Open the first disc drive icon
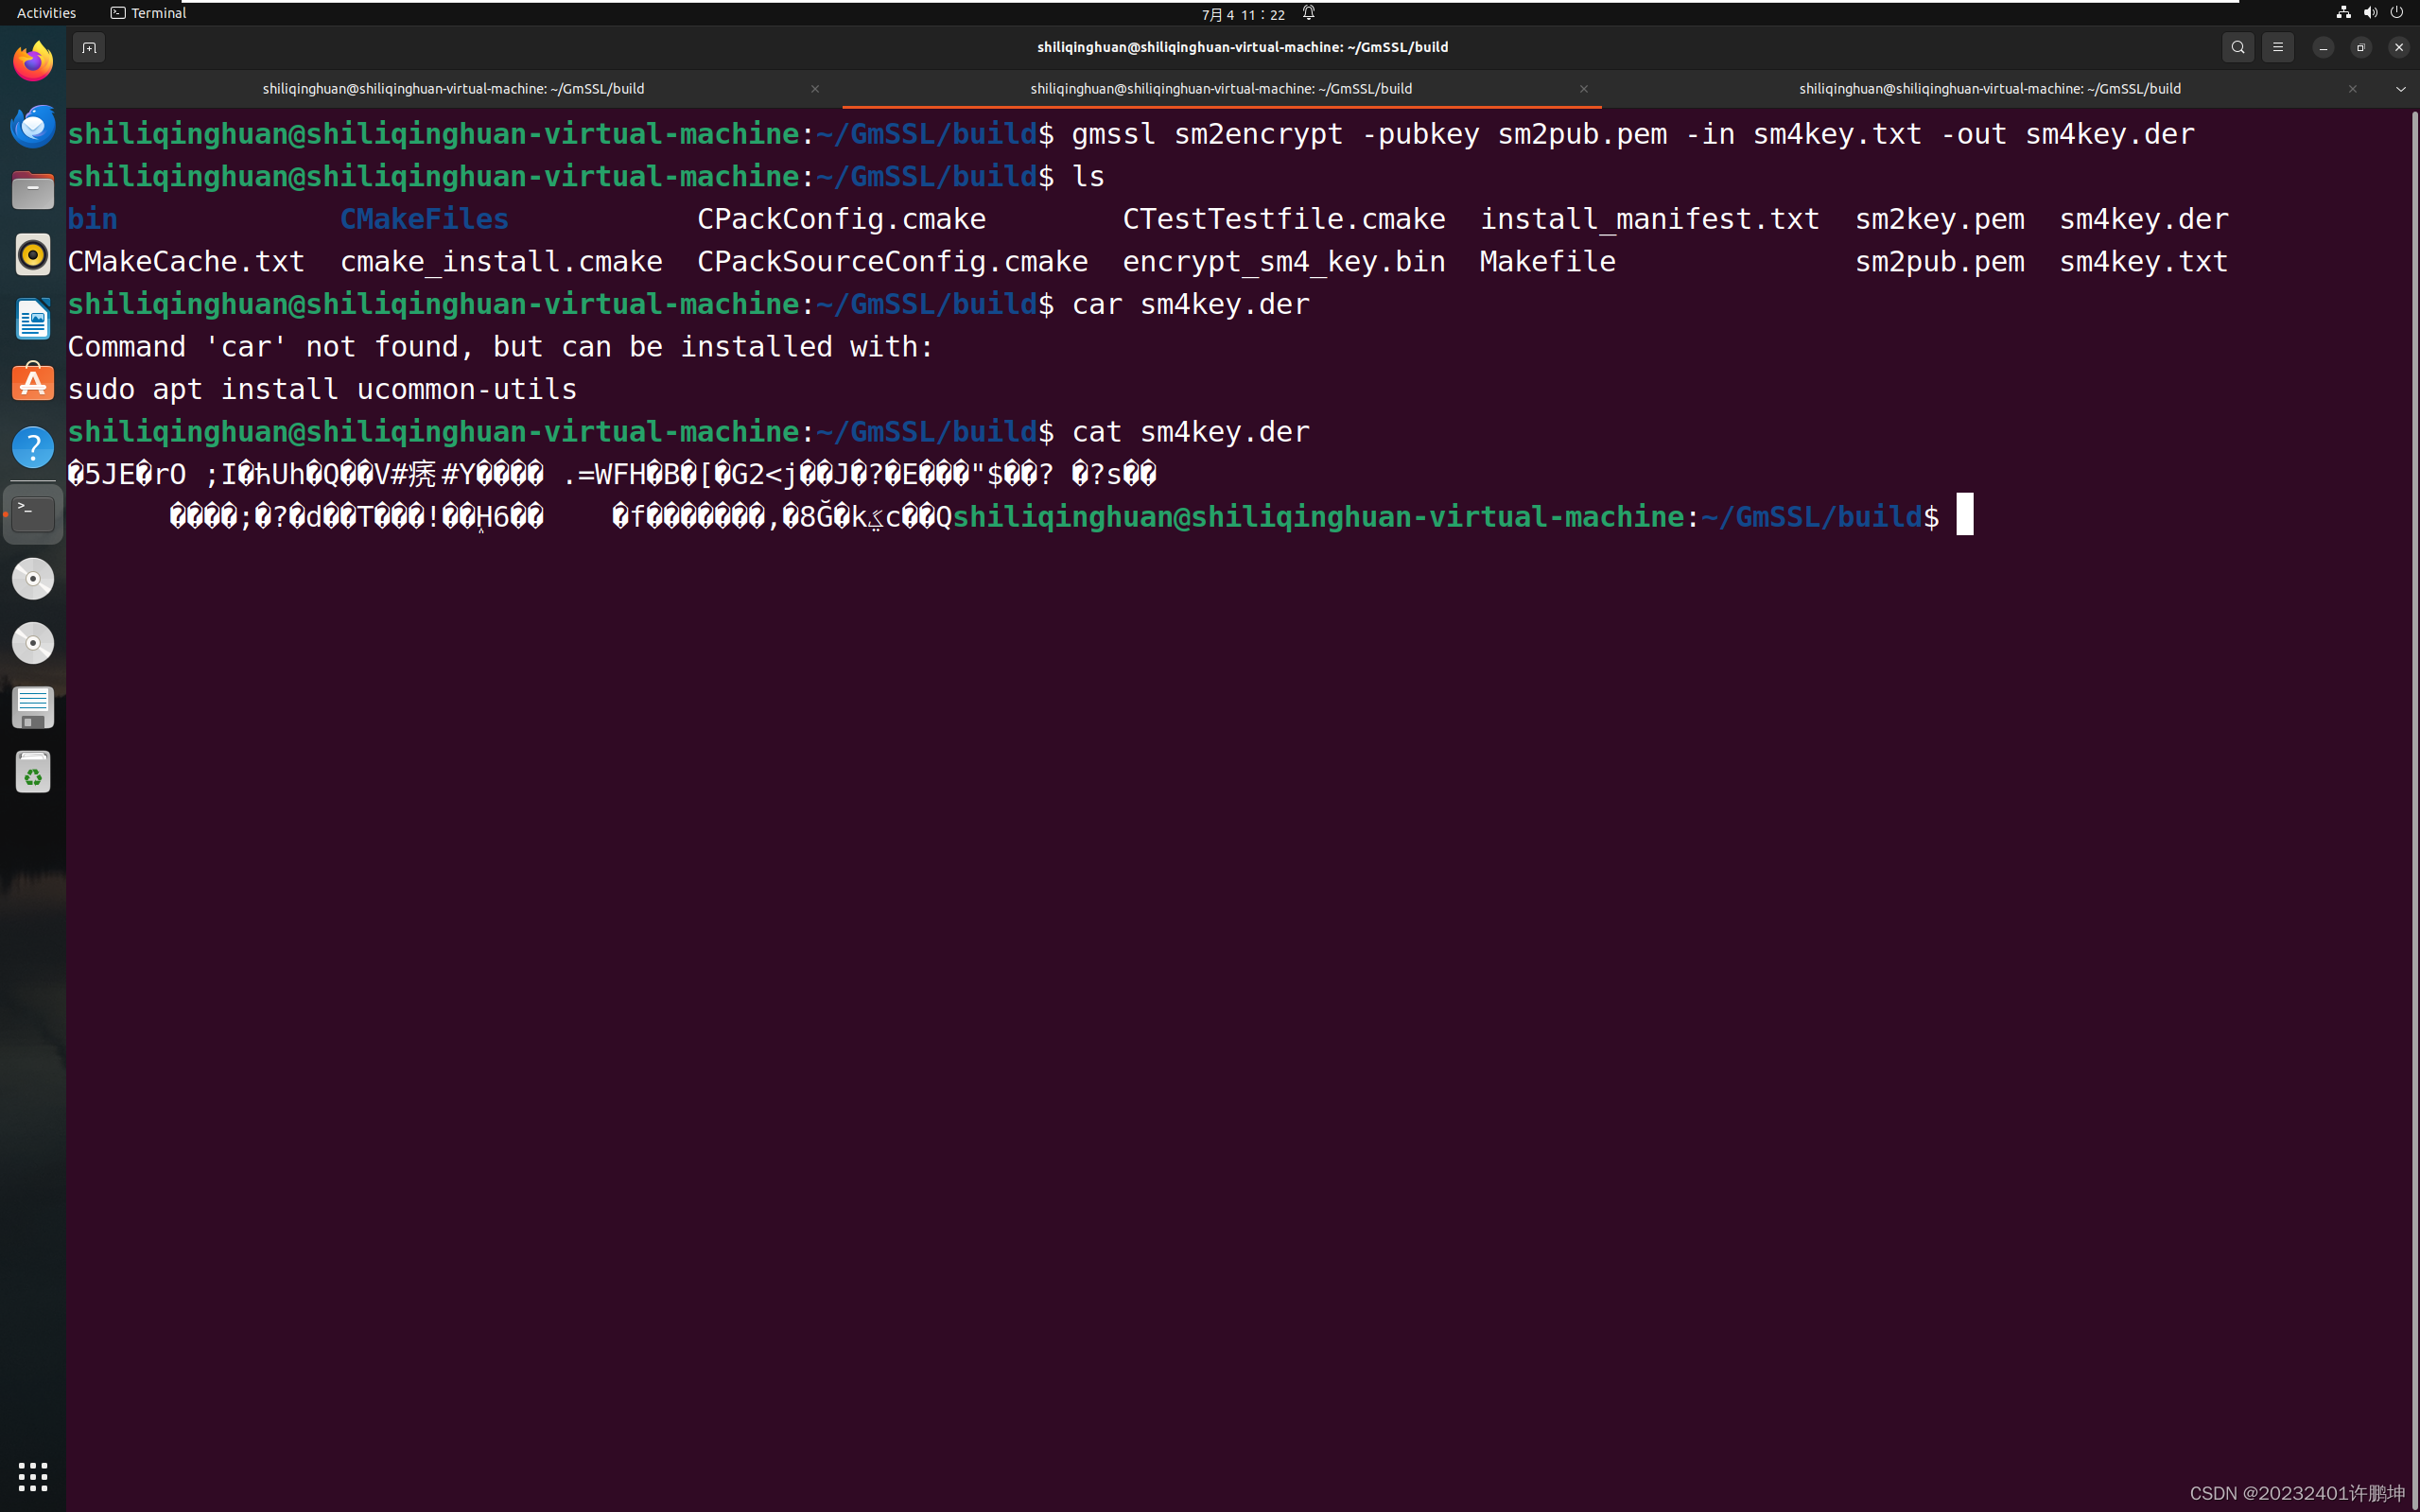The width and height of the screenshot is (2420, 1512). pos(33,579)
